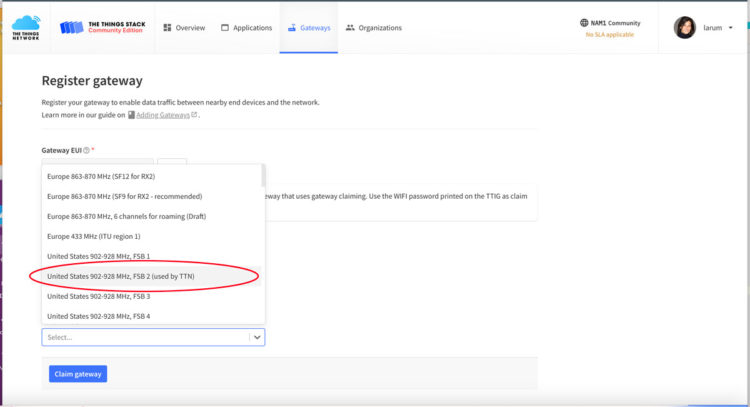Choose Europe 863-870 MHz SF9 recommended option

[124, 196]
